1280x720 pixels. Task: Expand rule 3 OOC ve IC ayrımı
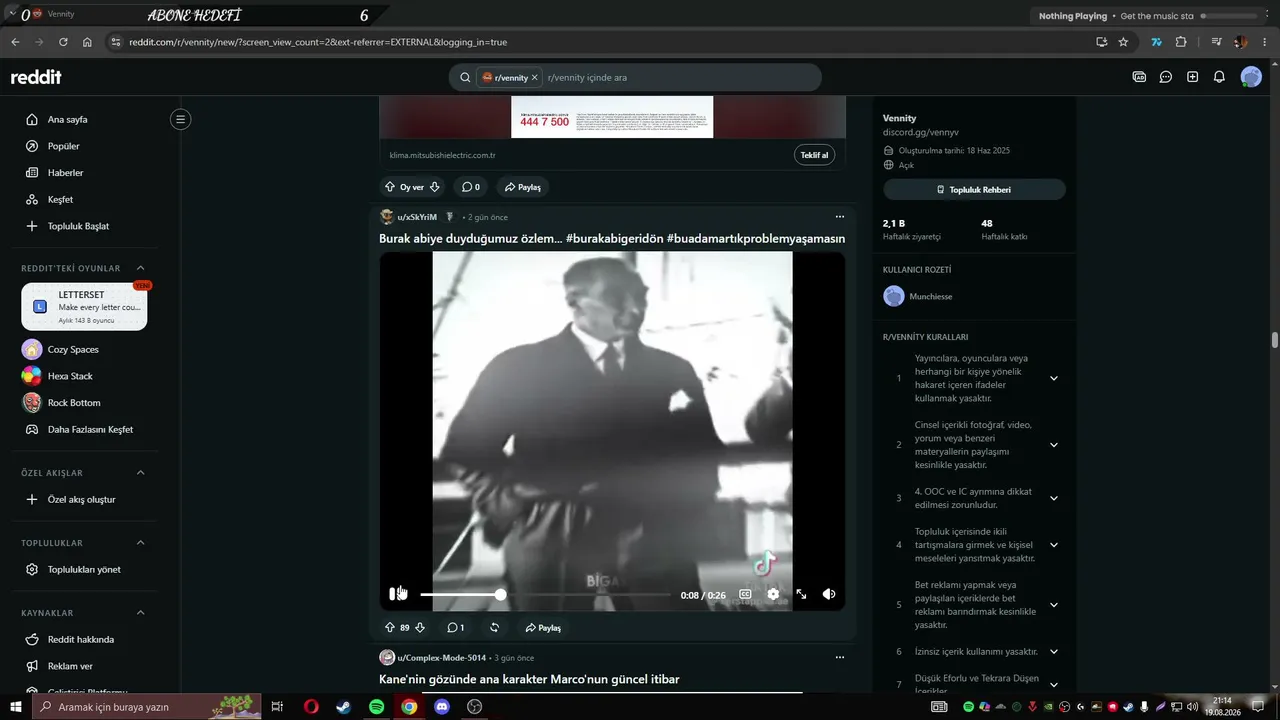point(1054,498)
